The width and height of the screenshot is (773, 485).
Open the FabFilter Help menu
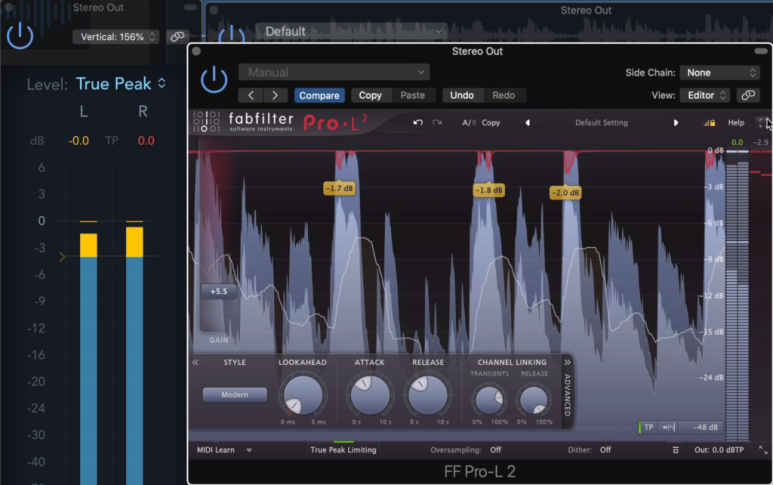(736, 123)
